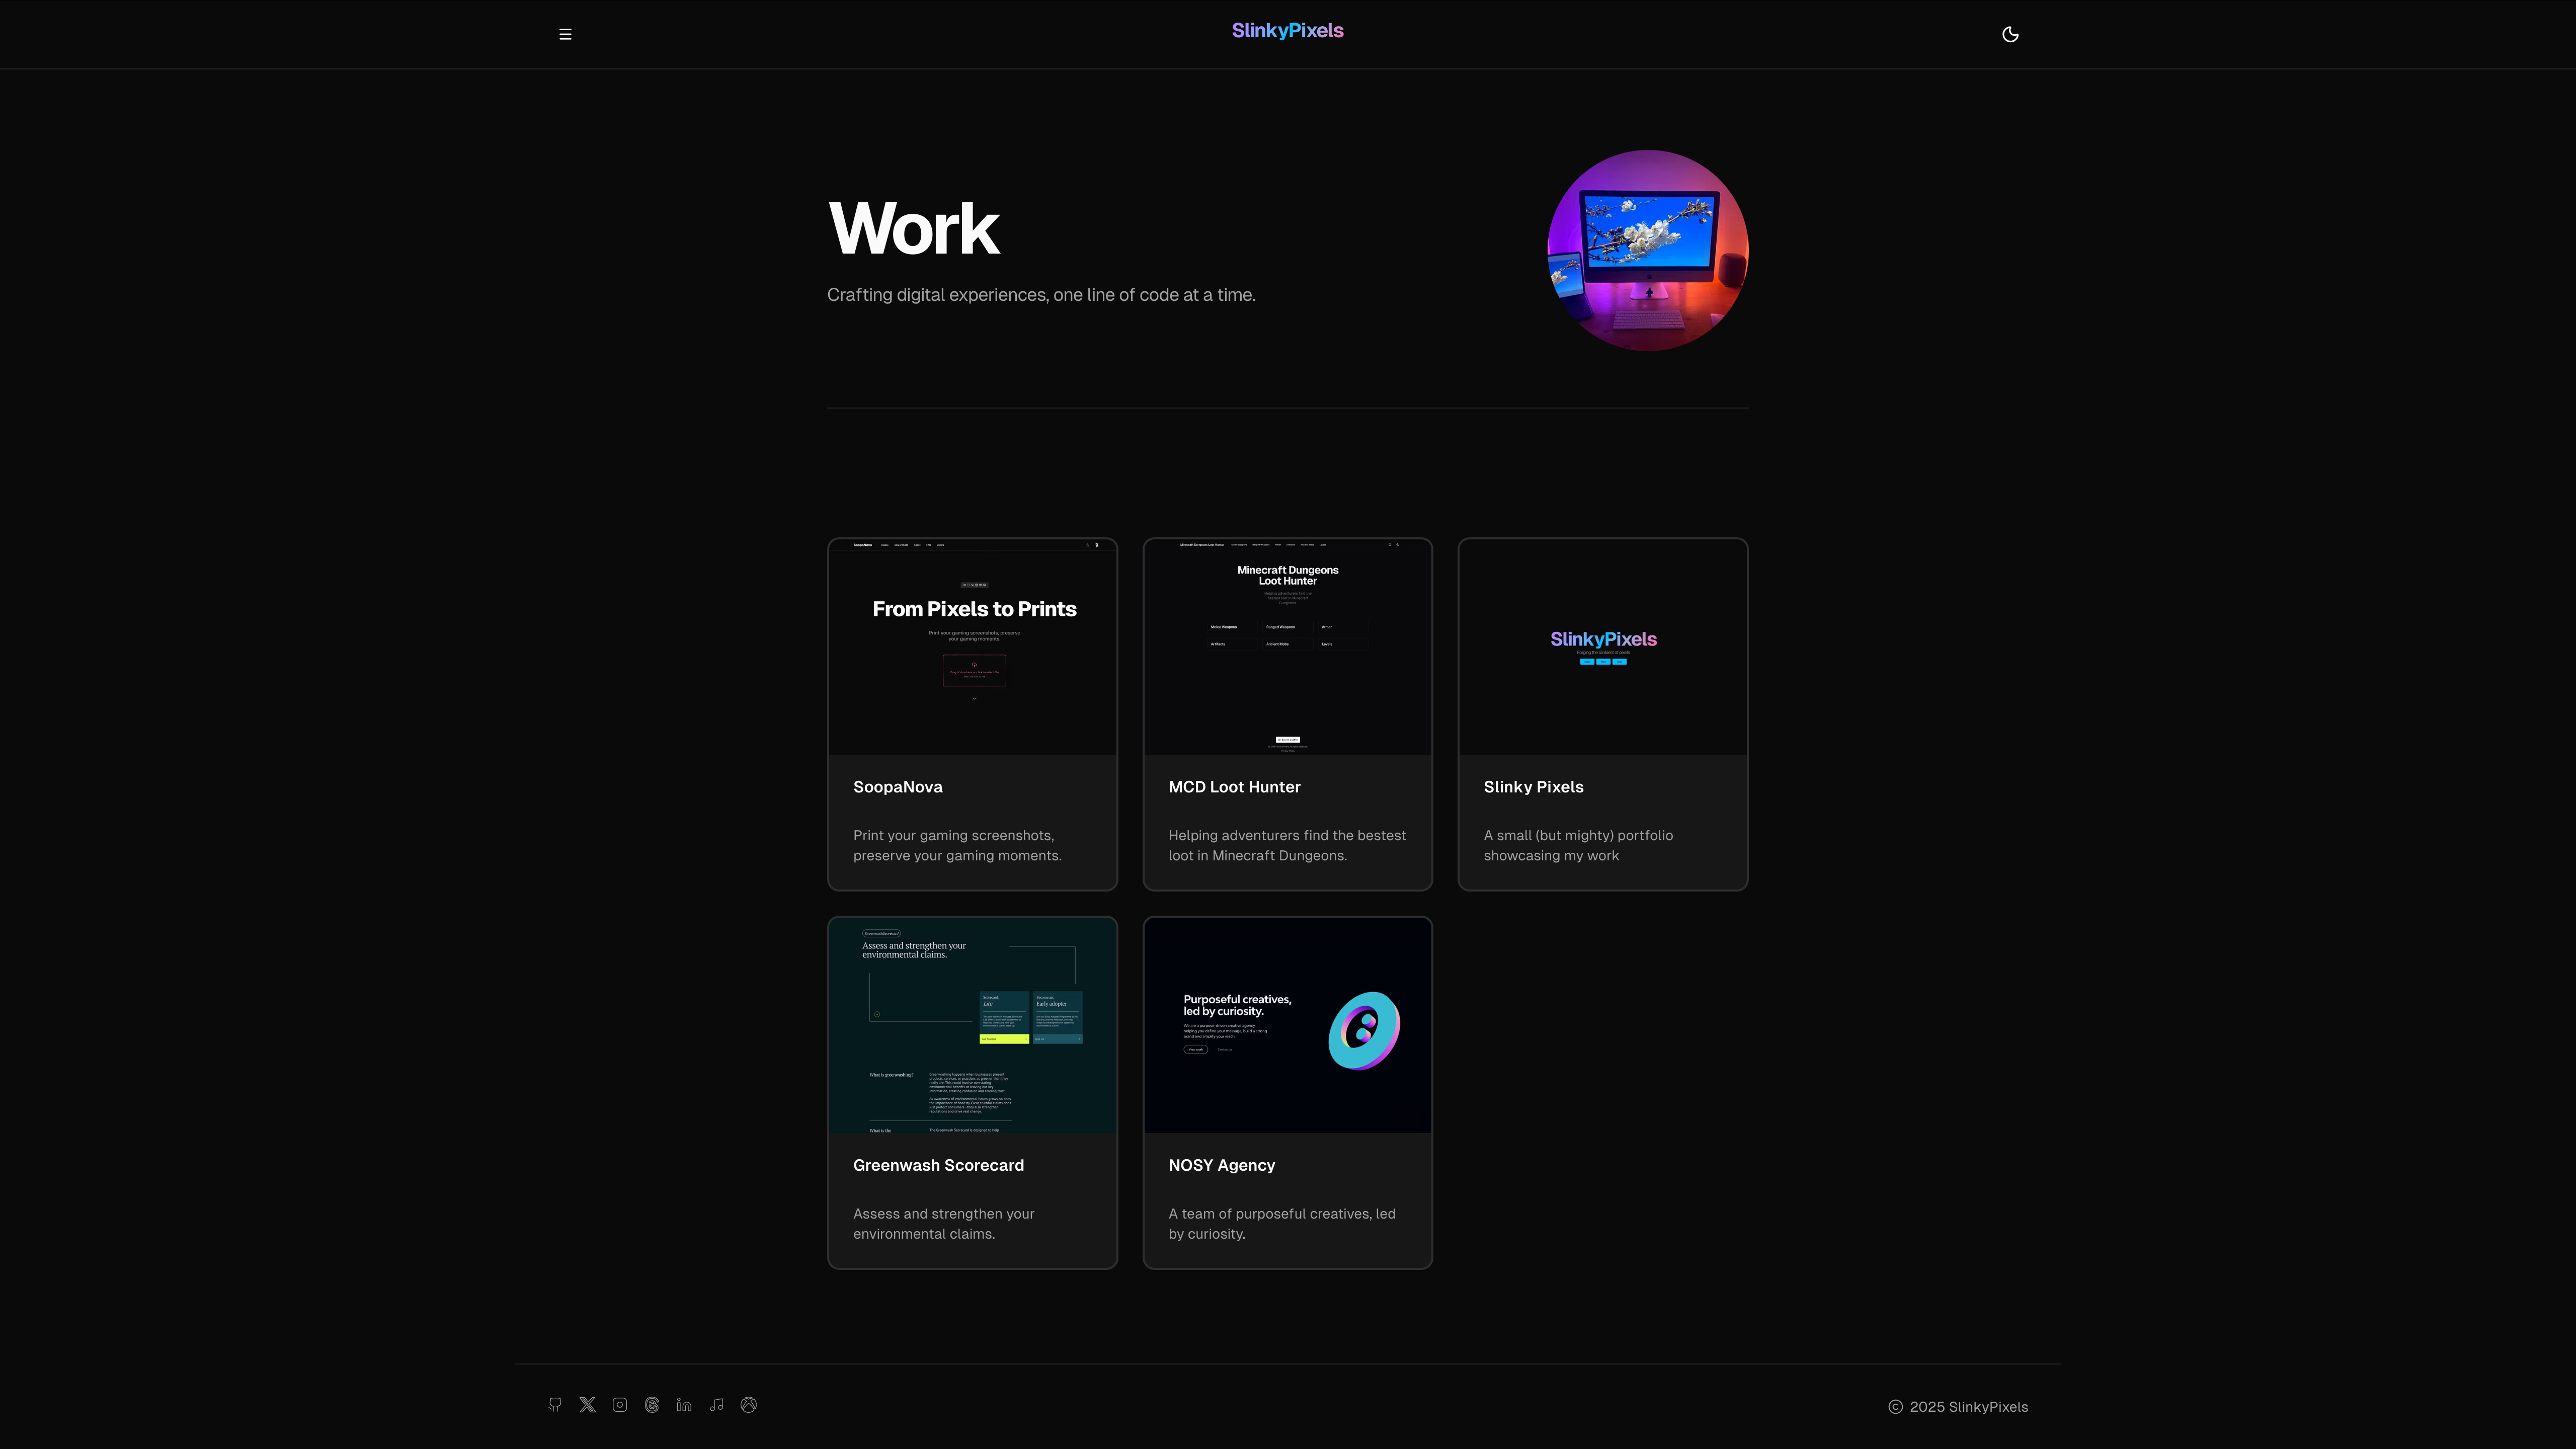This screenshot has height=1449, width=2576.
Task: Click the NOSY Agency preview thumbnail
Action: click(1287, 1025)
